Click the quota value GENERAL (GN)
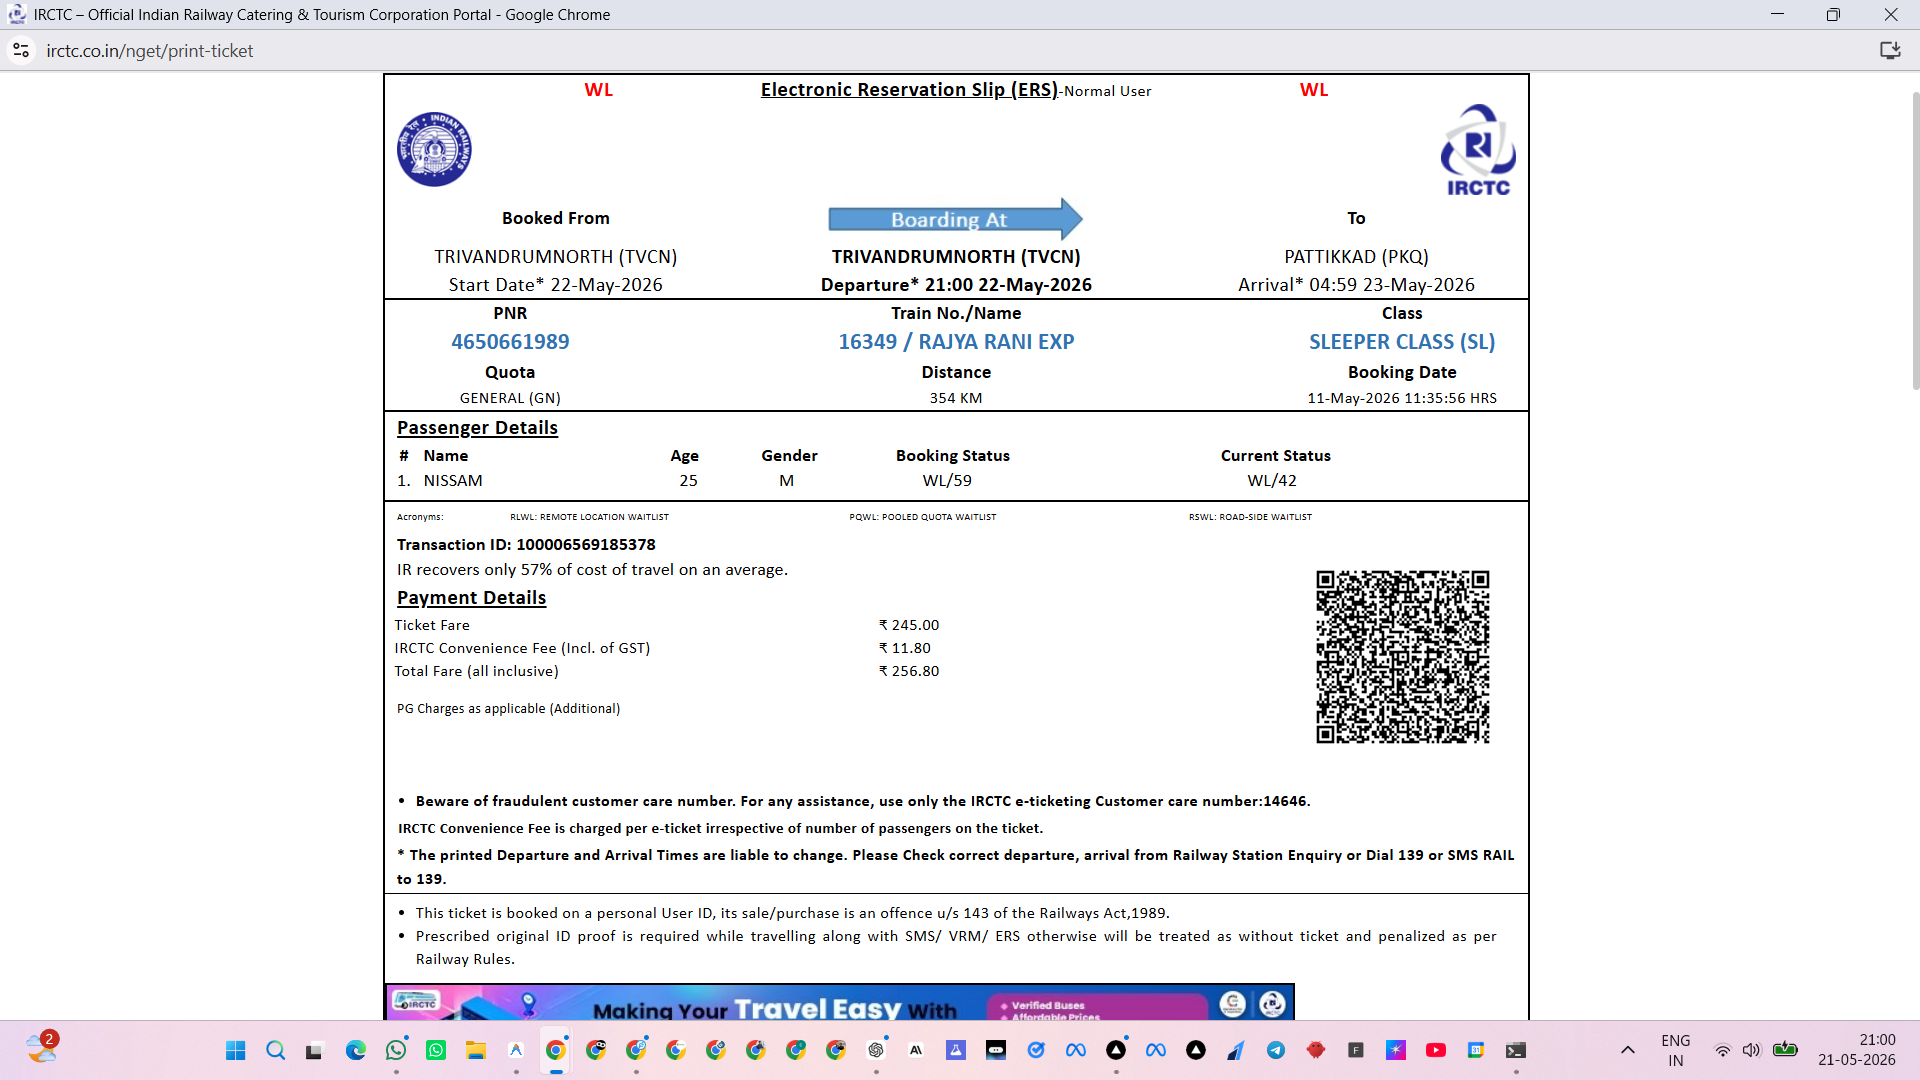1920x1080 pixels. [x=510, y=398]
